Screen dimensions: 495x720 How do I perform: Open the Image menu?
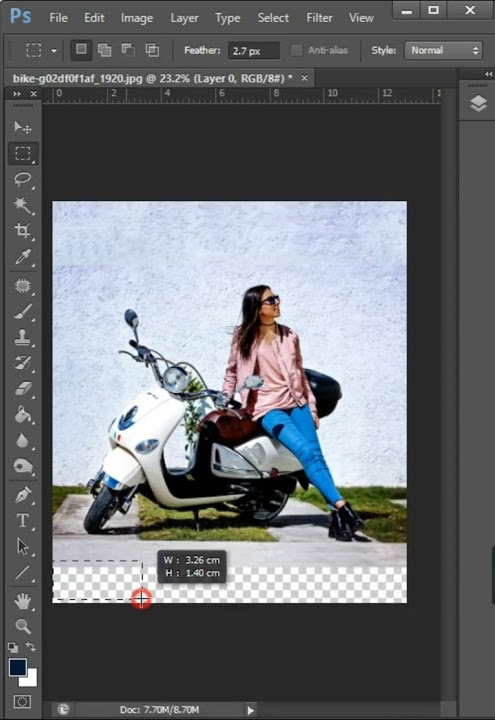click(x=137, y=18)
